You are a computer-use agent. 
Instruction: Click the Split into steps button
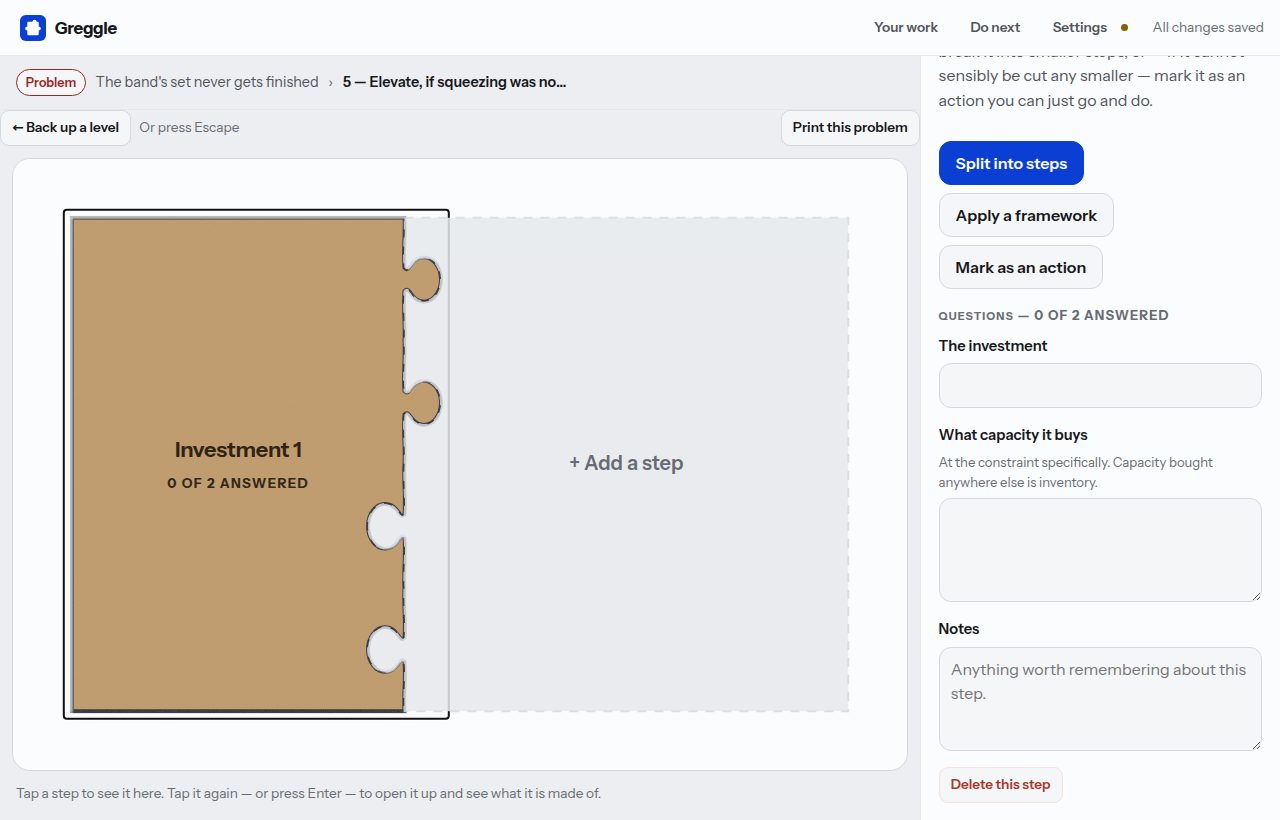tap(1011, 163)
